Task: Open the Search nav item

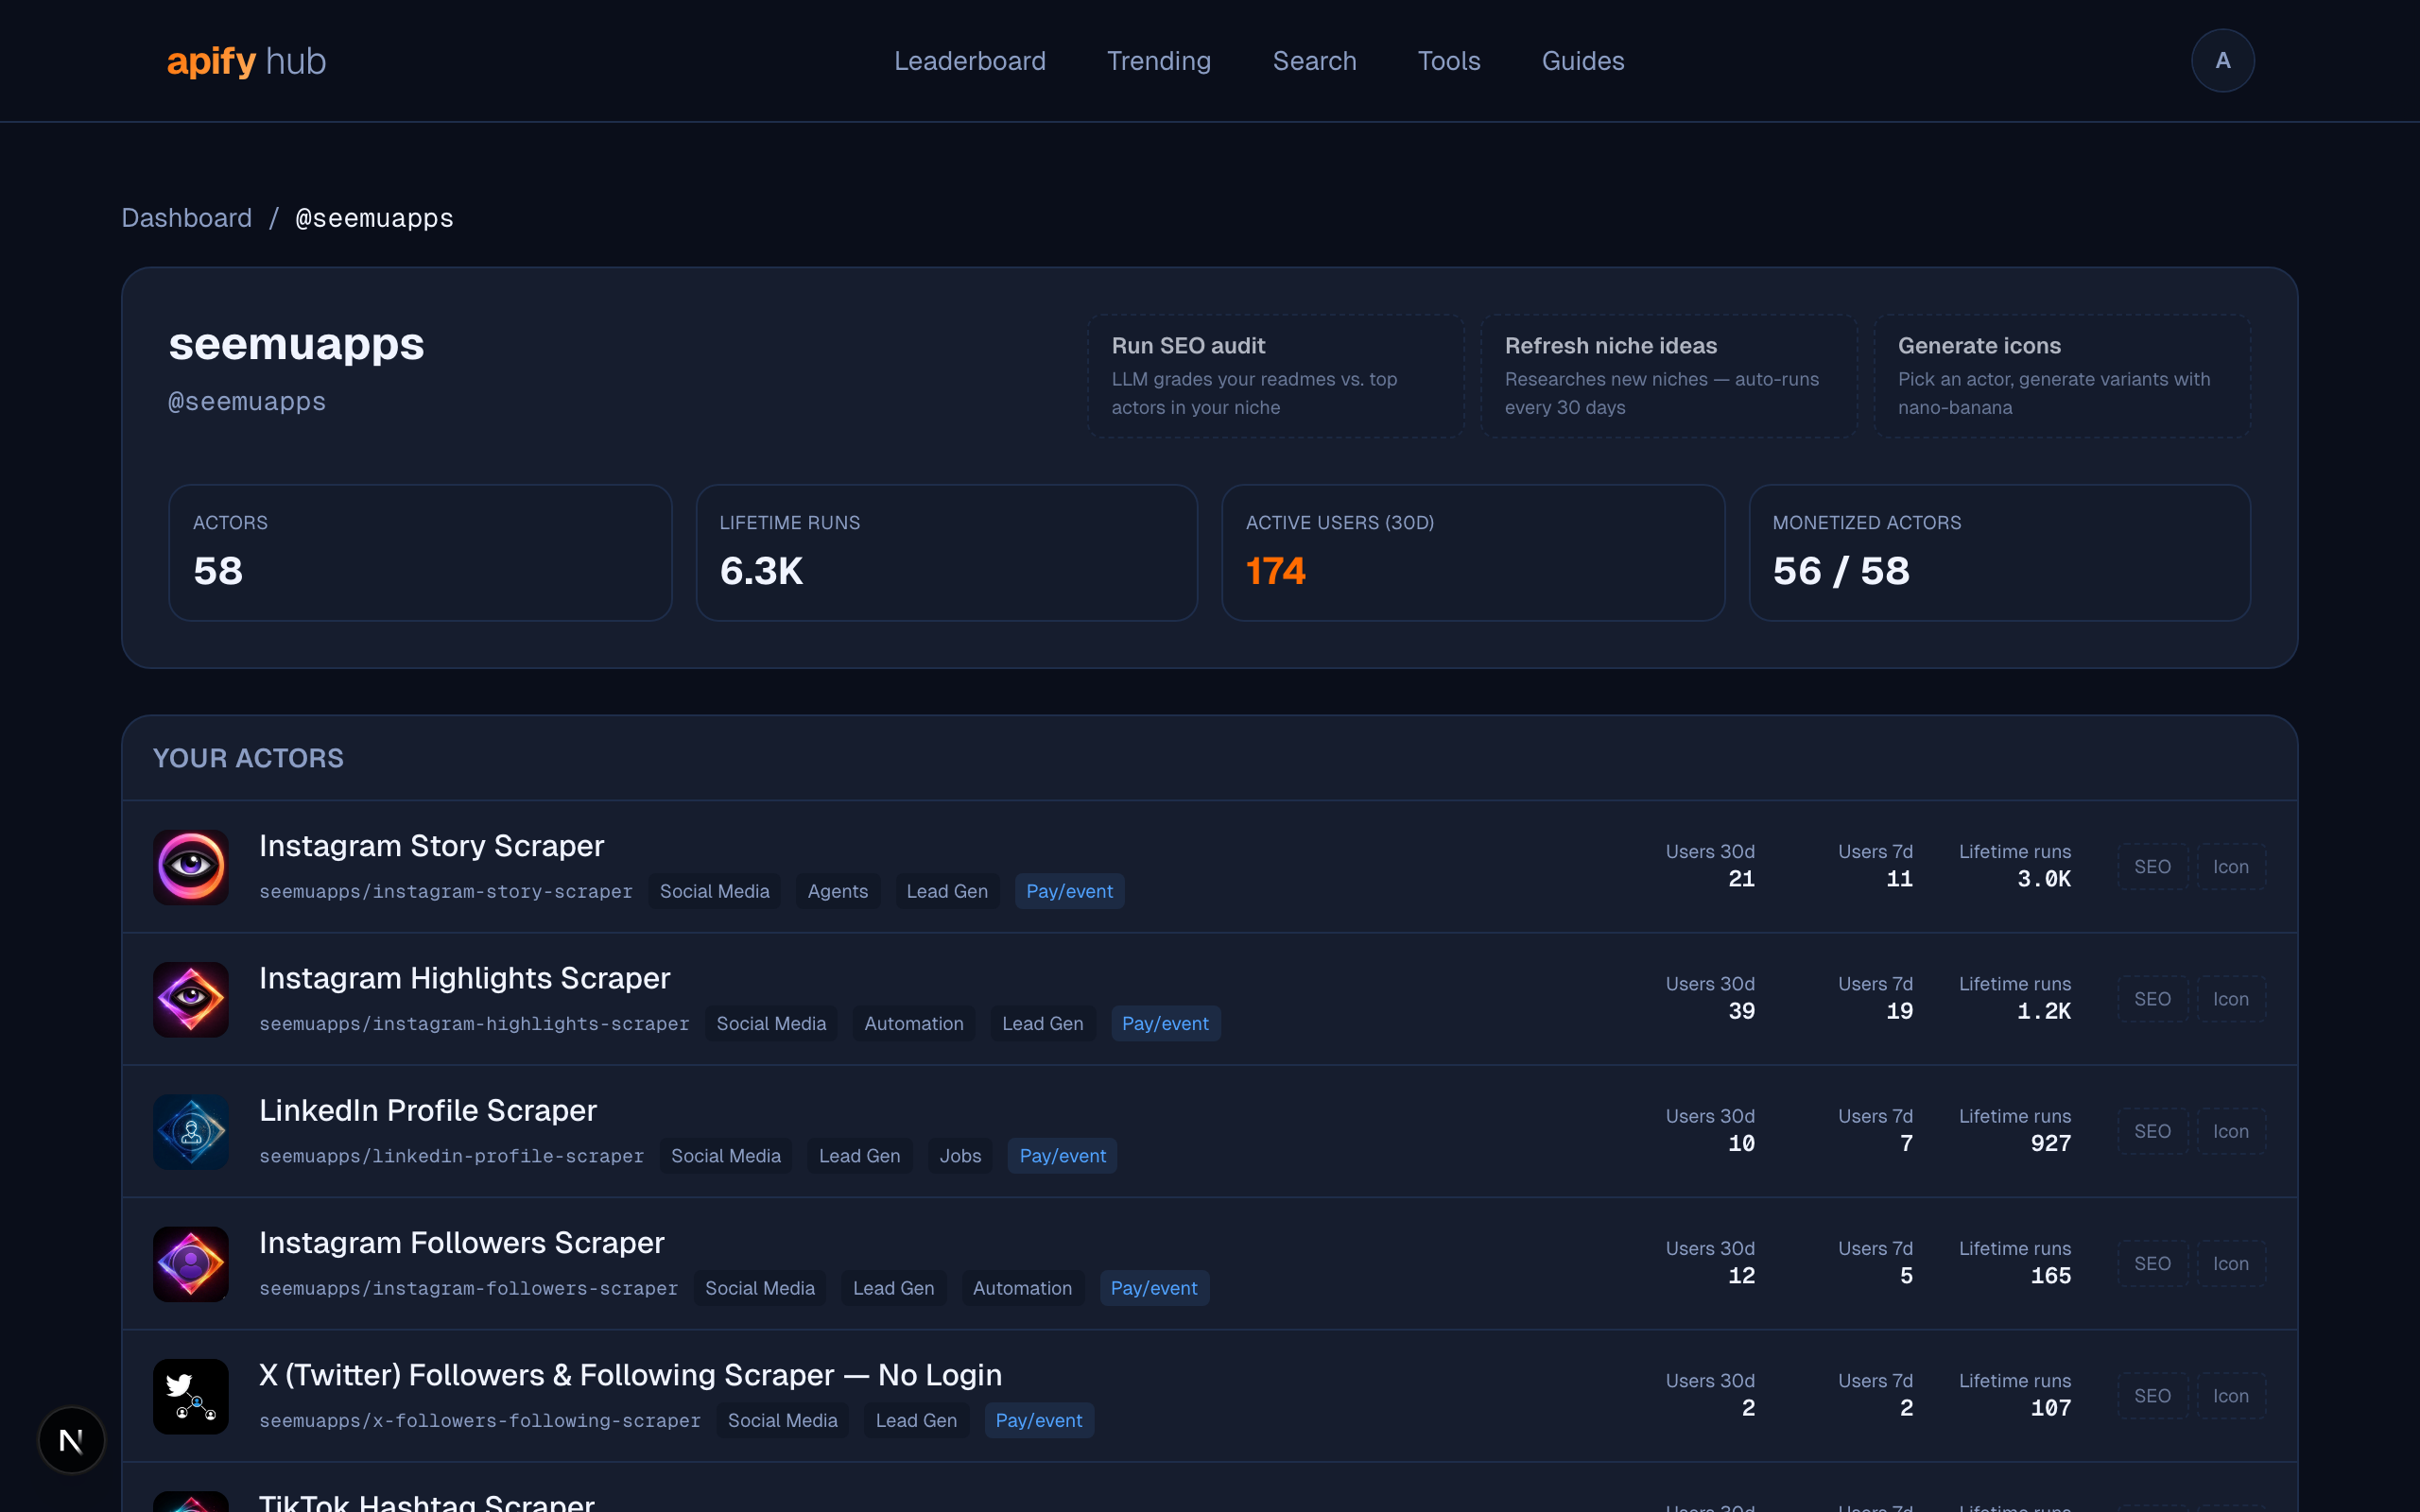Action: 1314,61
